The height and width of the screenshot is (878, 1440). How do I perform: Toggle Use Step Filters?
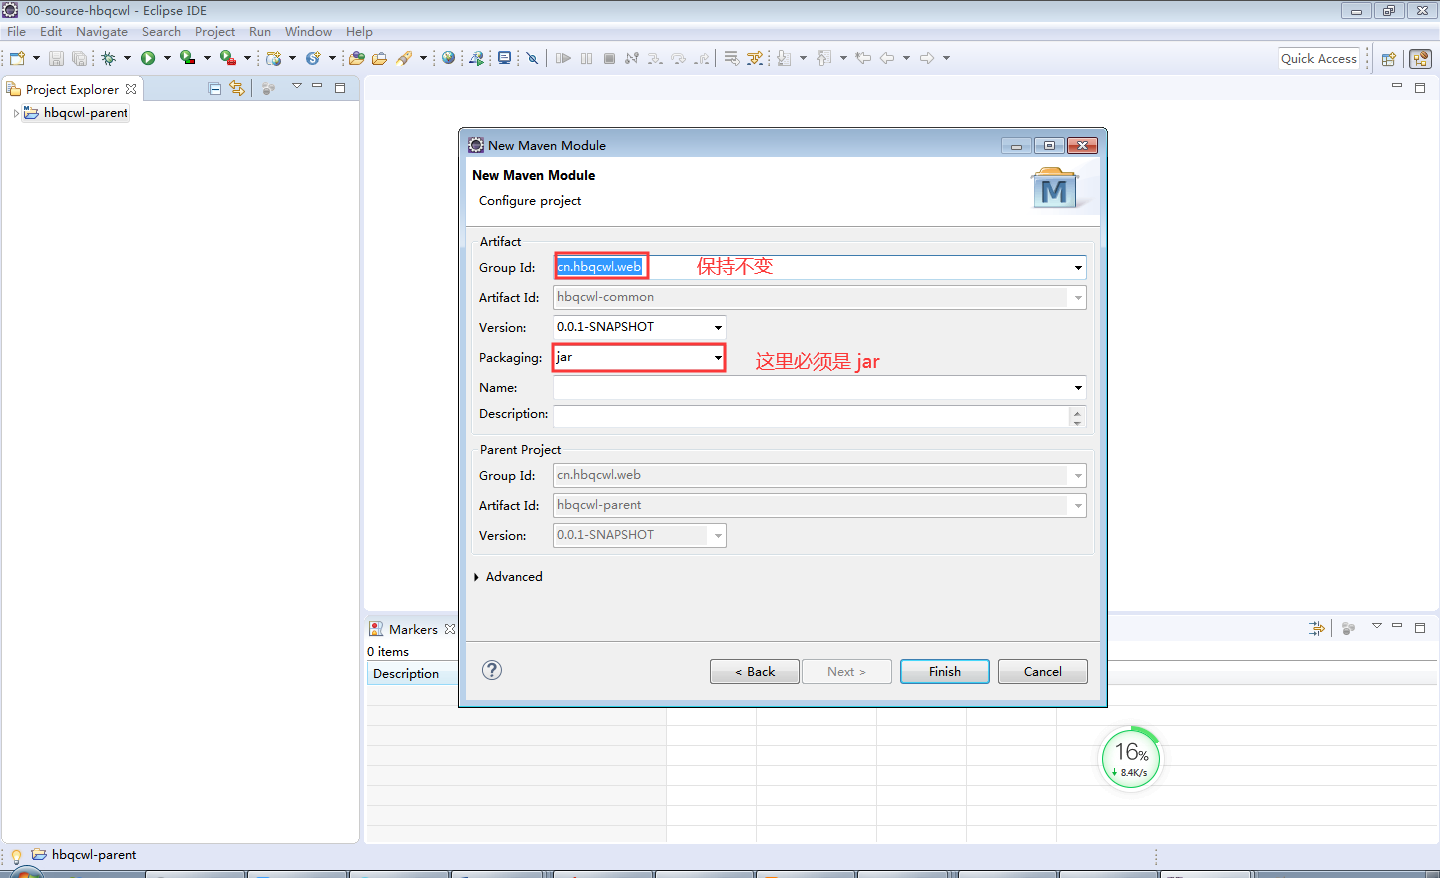pos(755,58)
